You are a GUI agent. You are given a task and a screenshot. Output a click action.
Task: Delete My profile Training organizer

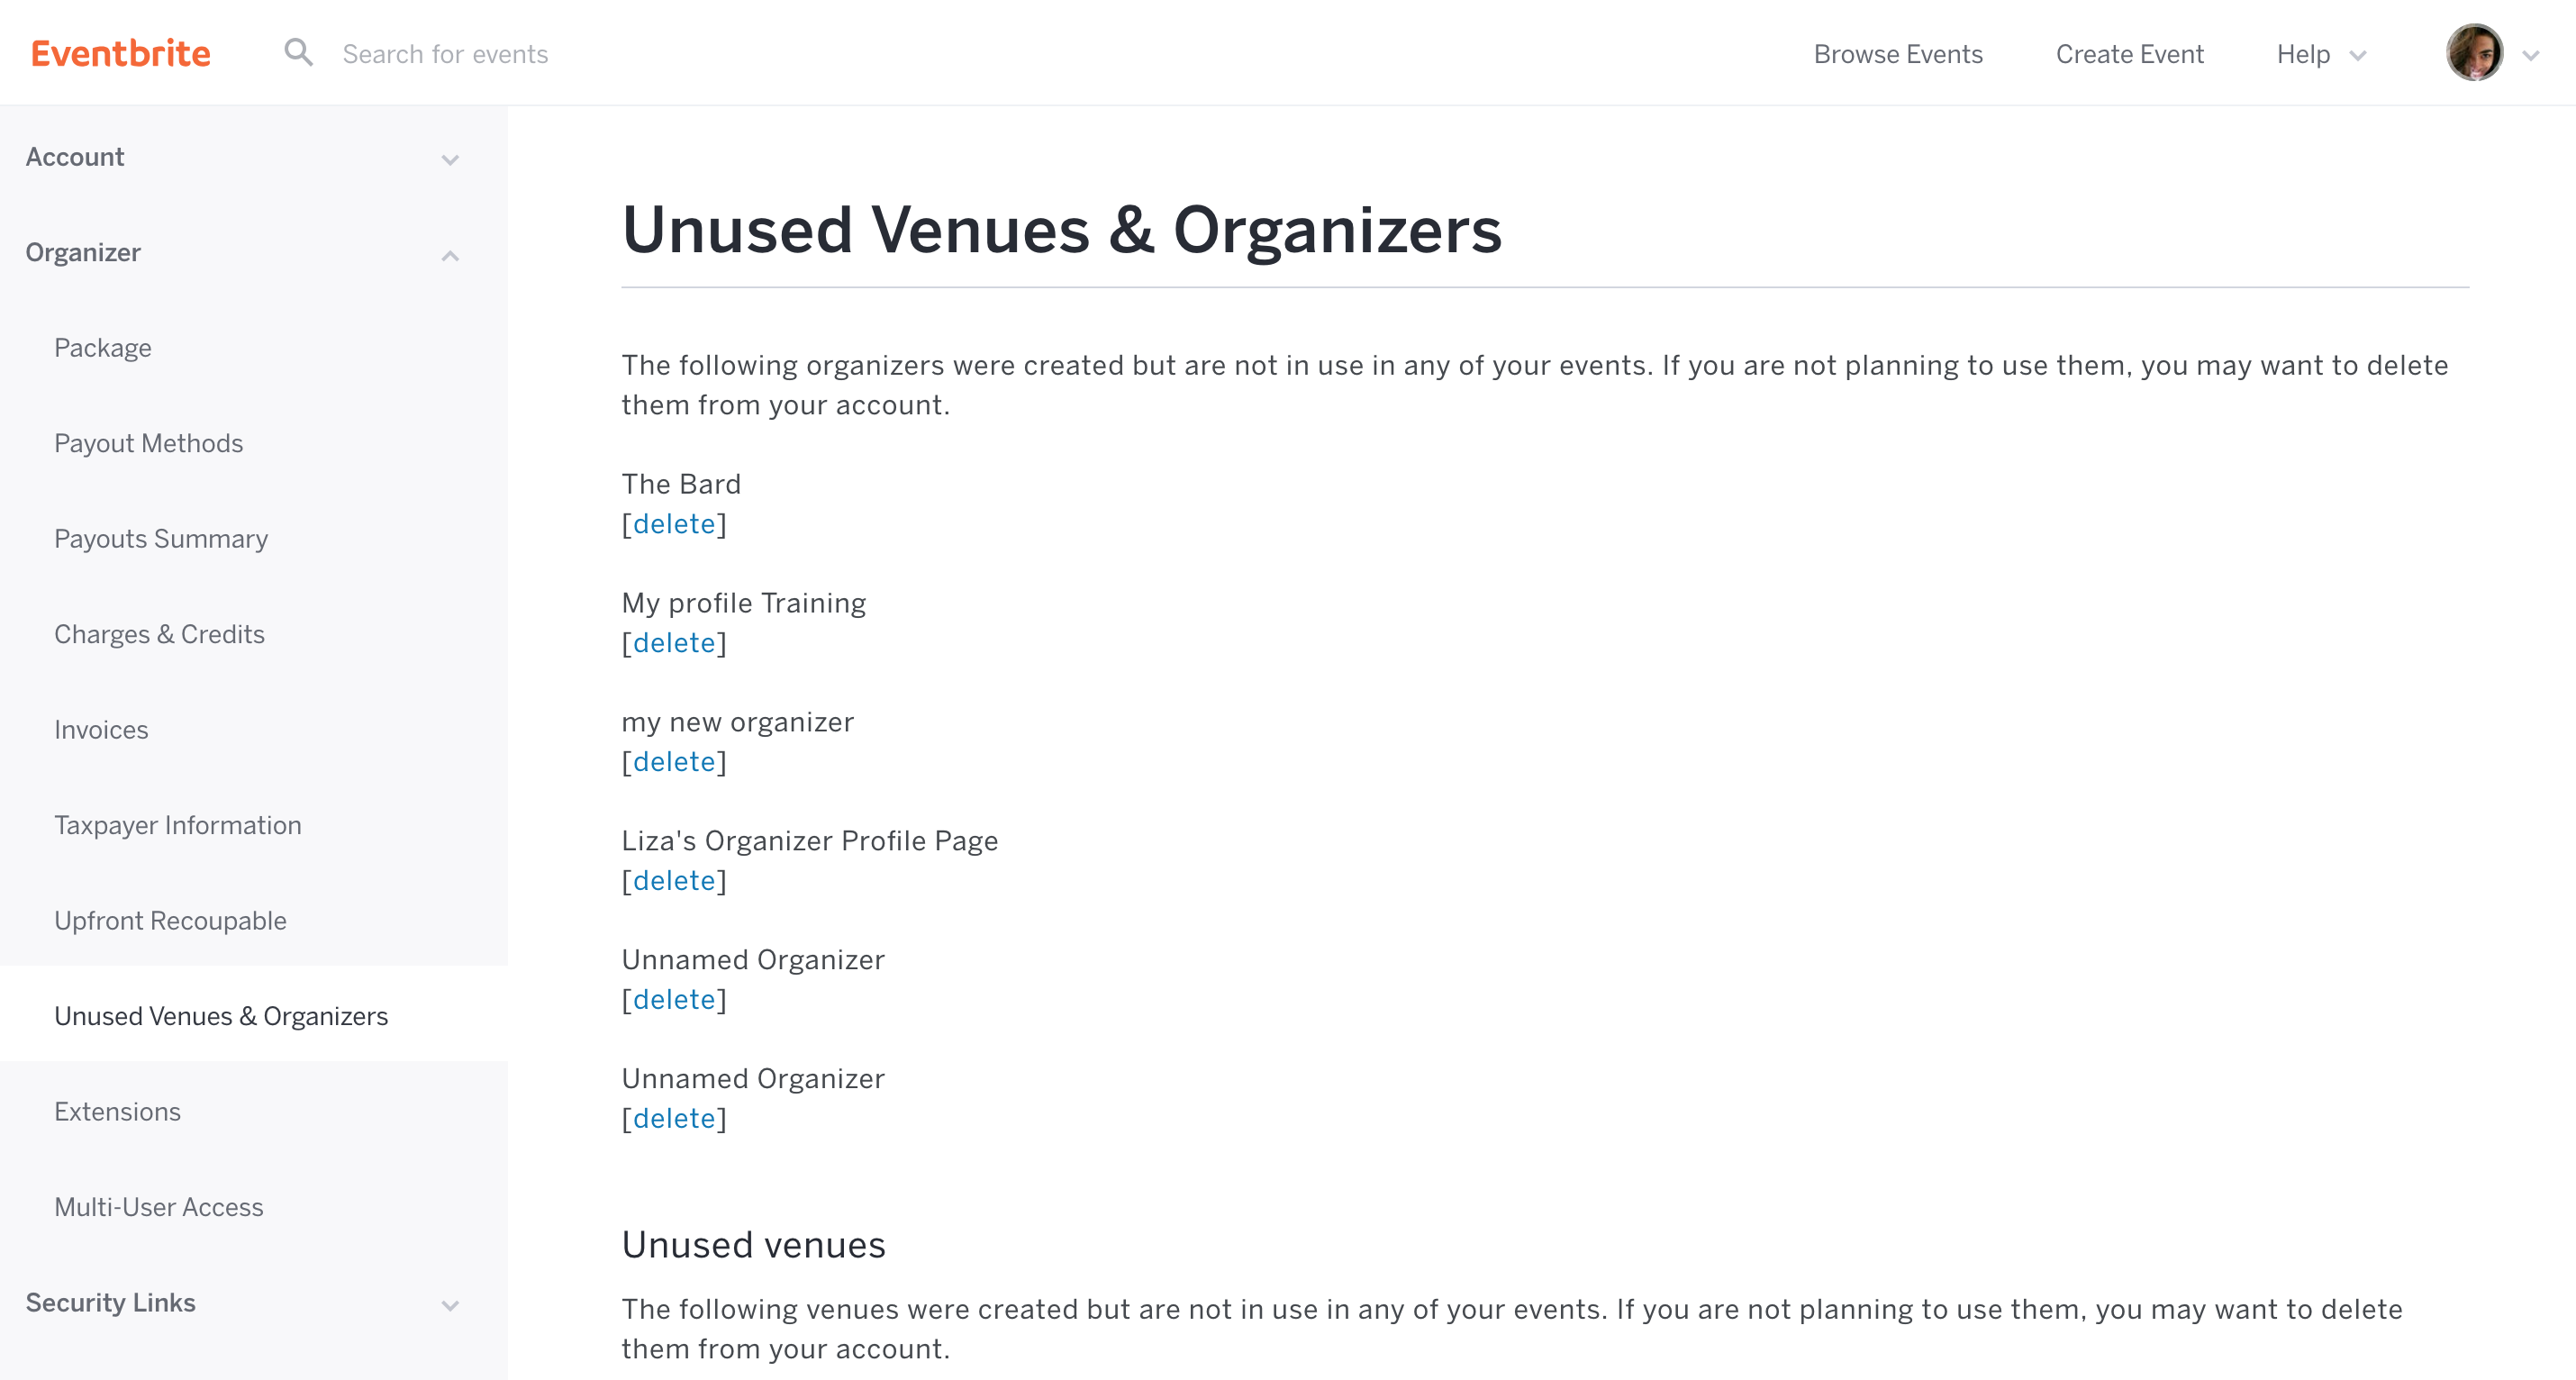pyautogui.click(x=674, y=643)
